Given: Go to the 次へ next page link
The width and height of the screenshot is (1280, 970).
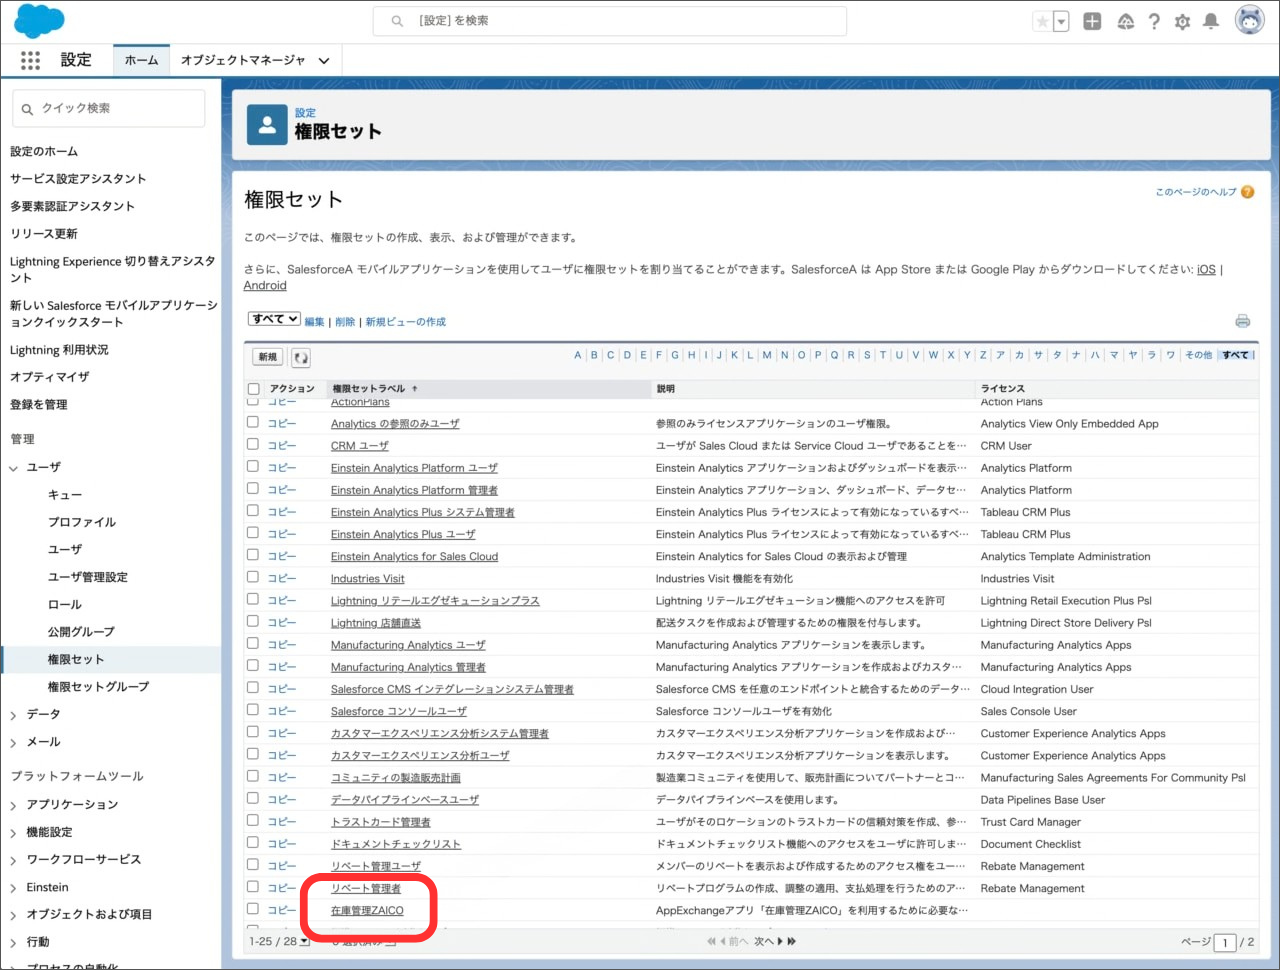Looking at the screenshot, I should click(764, 942).
